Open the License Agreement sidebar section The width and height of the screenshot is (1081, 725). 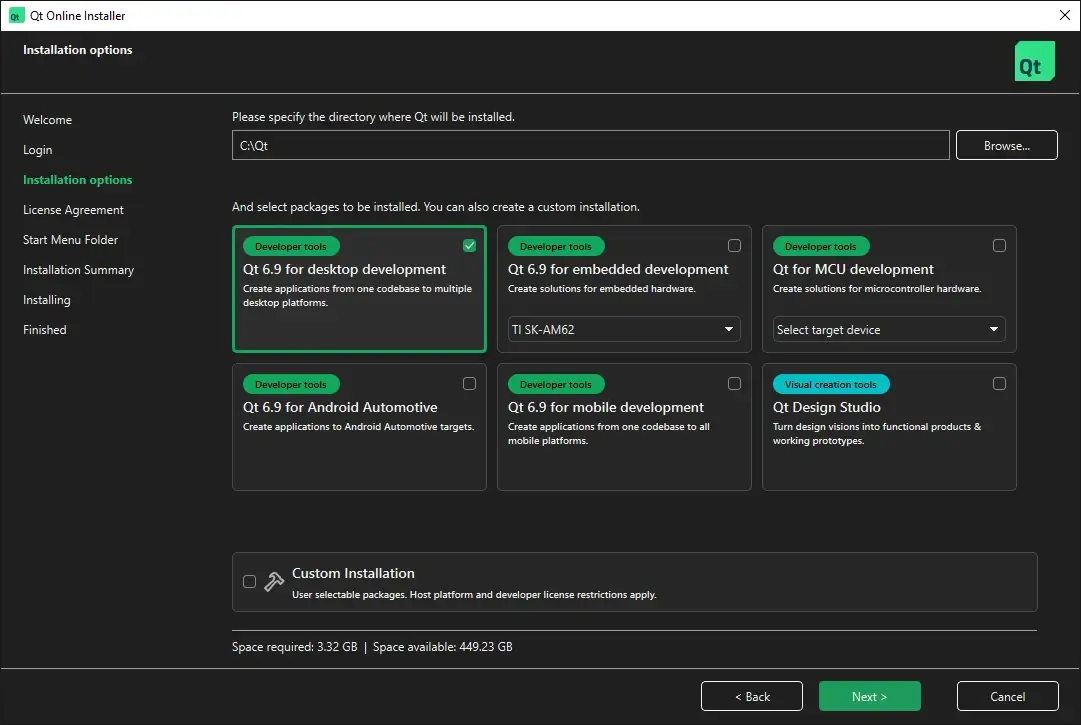pyautogui.click(x=72, y=209)
